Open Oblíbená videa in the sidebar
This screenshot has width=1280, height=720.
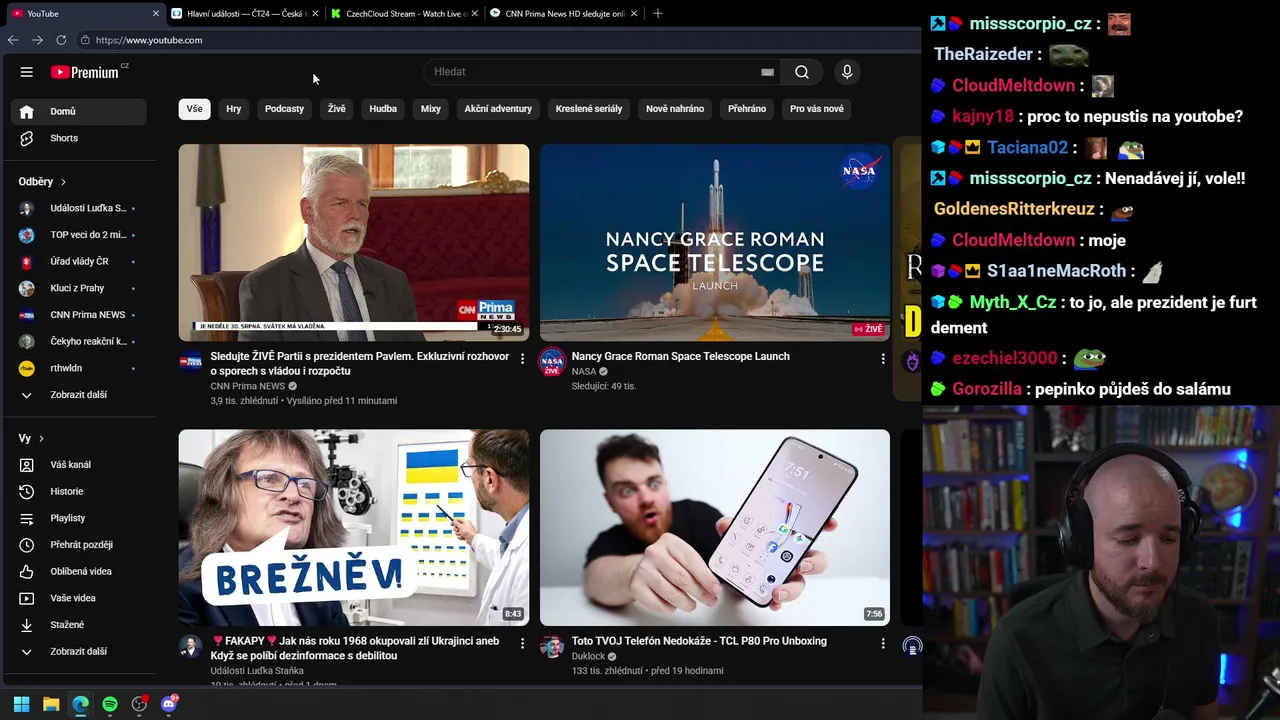tap(79, 571)
